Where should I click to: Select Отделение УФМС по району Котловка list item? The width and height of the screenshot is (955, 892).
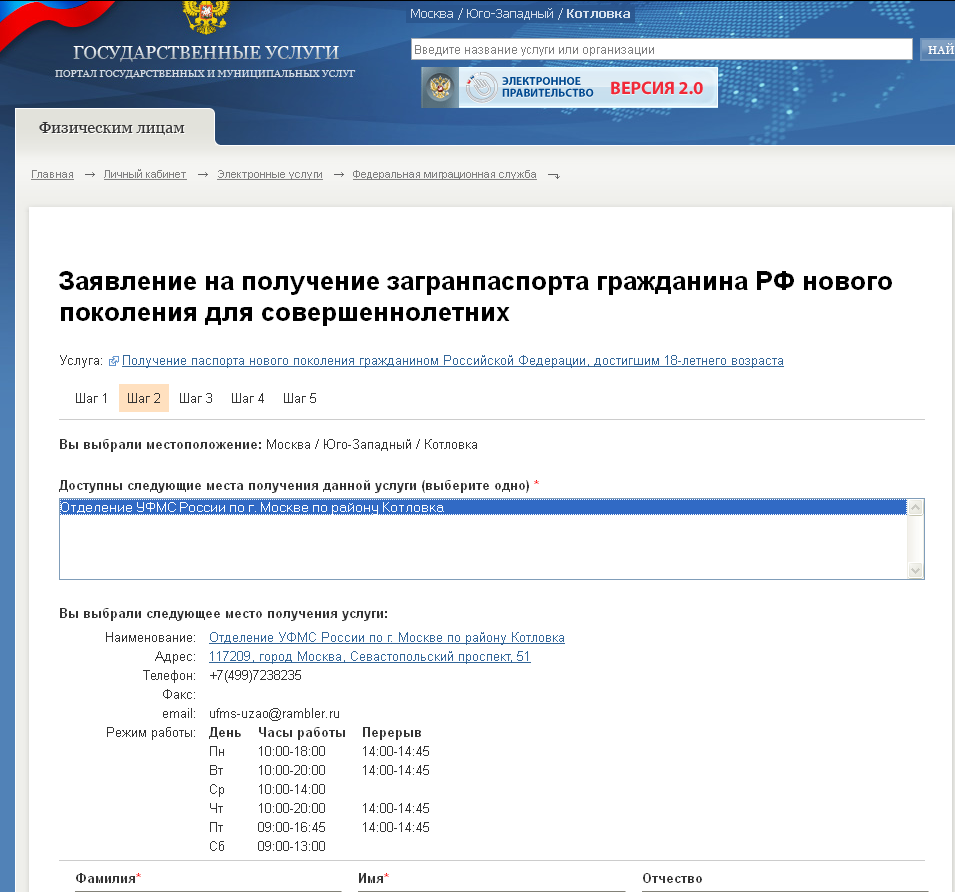483,507
